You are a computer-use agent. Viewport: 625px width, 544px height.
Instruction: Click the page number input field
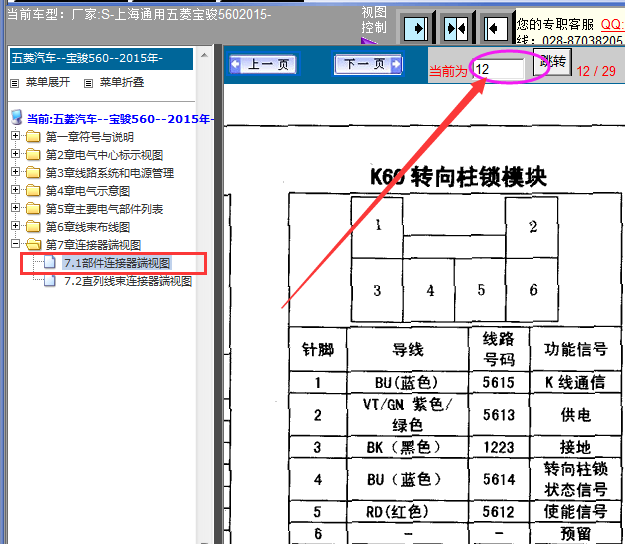pyautogui.click(x=498, y=69)
